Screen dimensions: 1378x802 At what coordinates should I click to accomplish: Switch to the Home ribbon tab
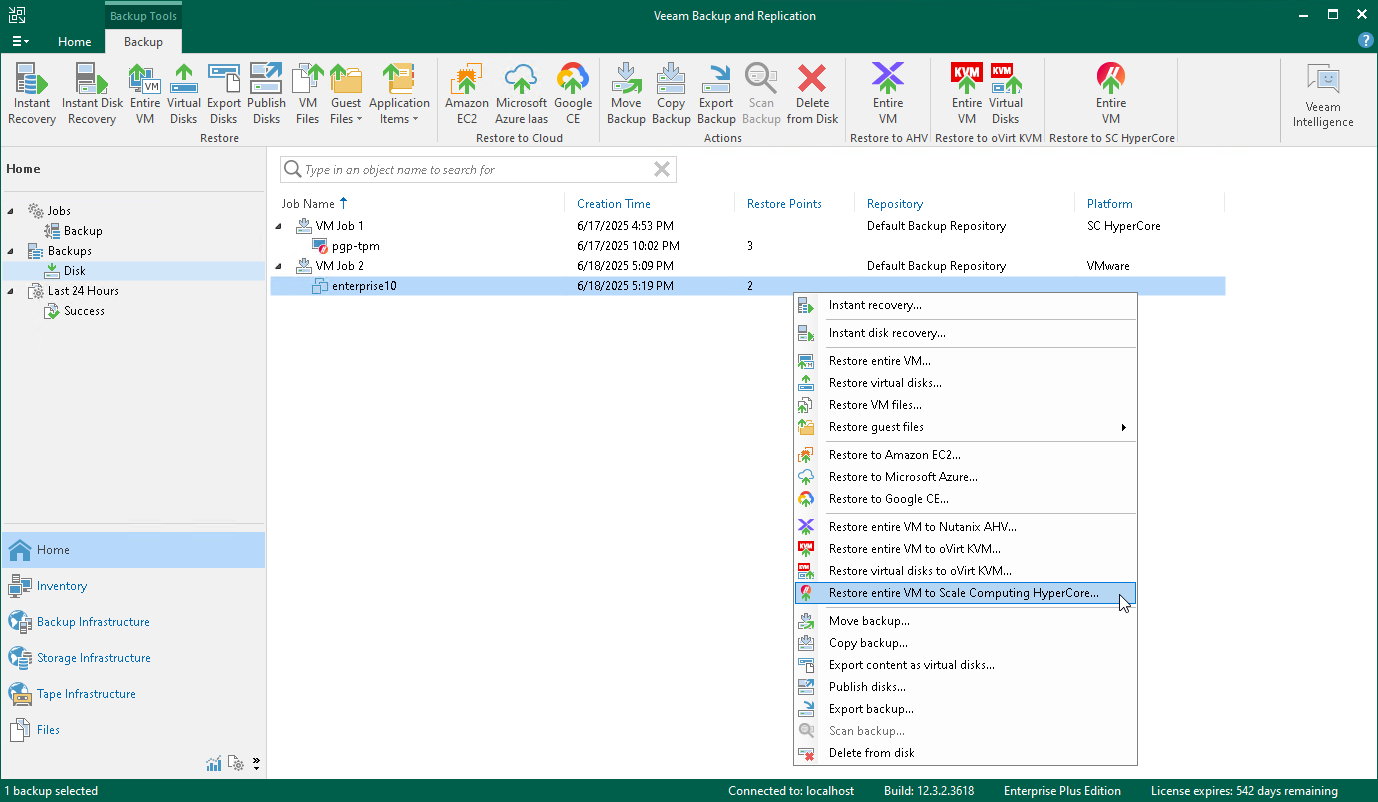[x=75, y=42]
